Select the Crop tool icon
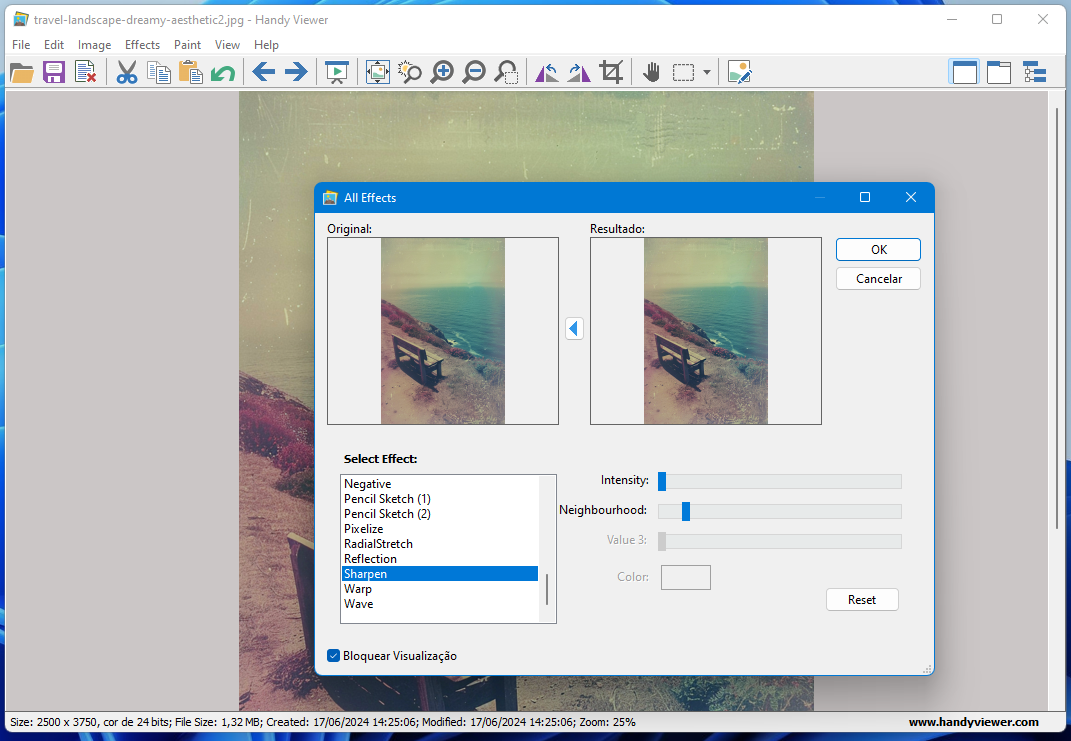Viewport: 1071px width, 741px height. pyautogui.click(x=611, y=72)
